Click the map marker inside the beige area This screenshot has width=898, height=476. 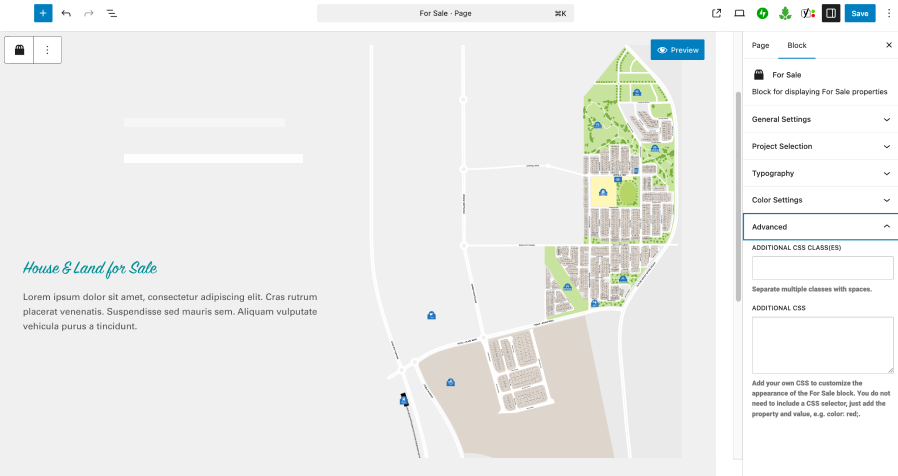[451, 382]
